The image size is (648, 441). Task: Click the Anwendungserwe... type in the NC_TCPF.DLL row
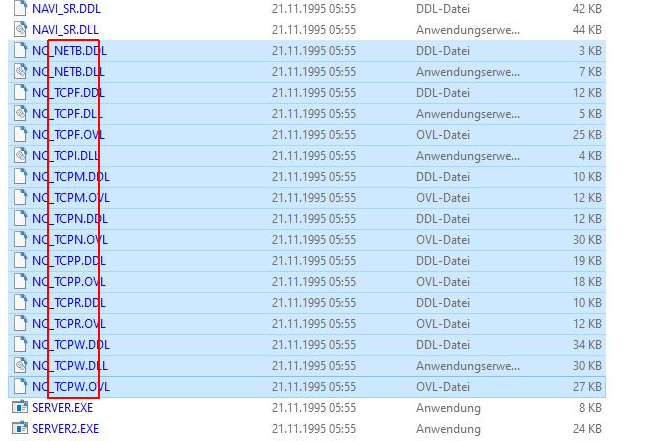pos(468,114)
